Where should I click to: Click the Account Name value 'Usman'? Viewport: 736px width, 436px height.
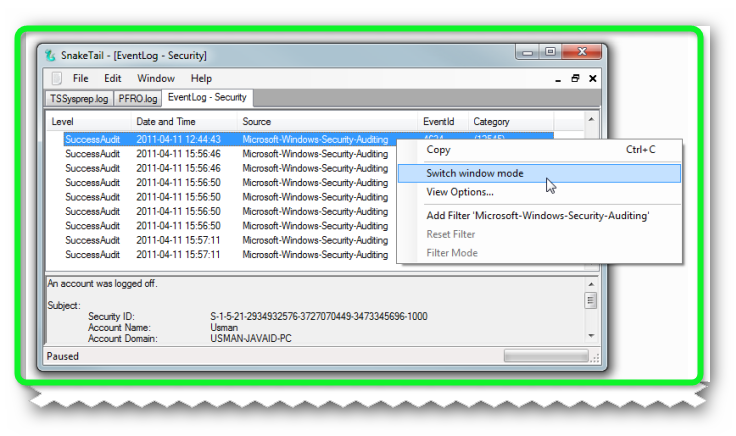pyautogui.click(x=224, y=328)
